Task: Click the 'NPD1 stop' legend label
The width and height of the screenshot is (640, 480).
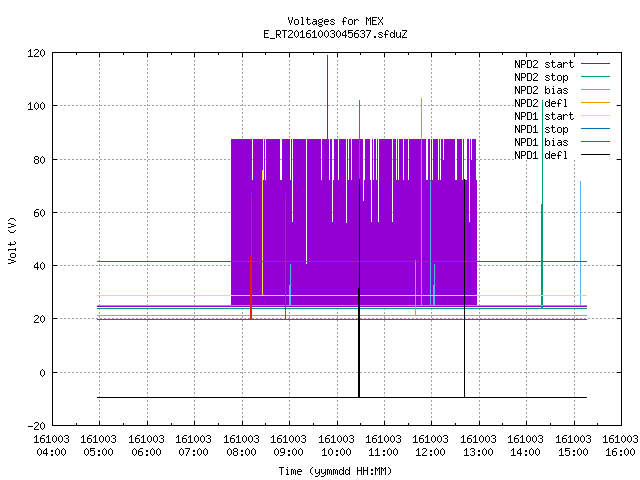Action: (541, 129)
